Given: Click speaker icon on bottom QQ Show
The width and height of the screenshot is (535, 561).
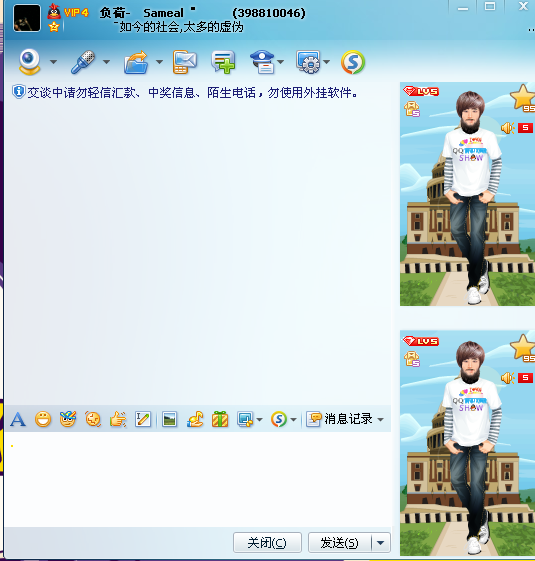Looking at the screenshot, I should point(507,378).
